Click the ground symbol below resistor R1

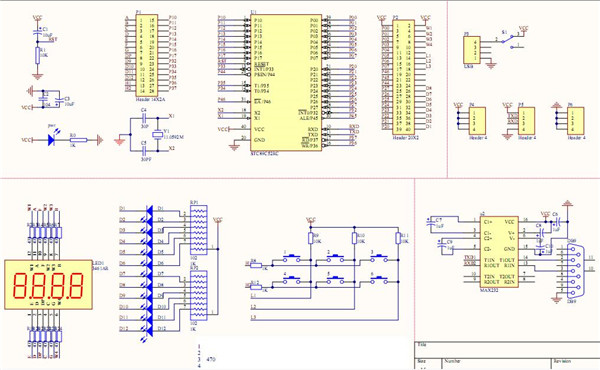pos(37,77)
